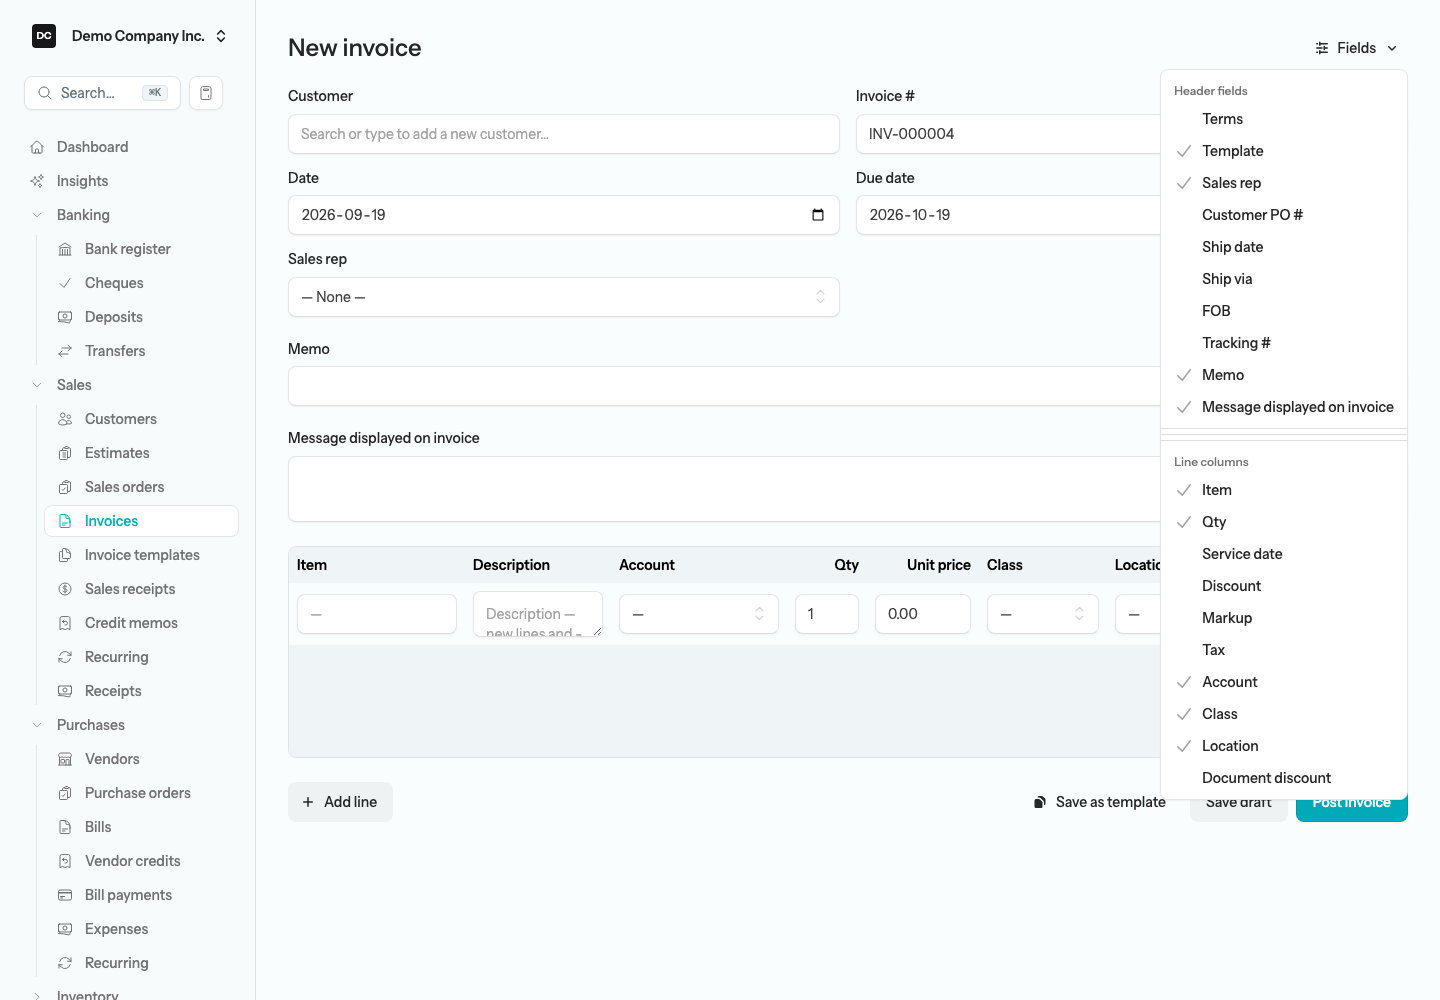Click the Expenses cash icon
Screen dimensions: 1440x1000
65,929
